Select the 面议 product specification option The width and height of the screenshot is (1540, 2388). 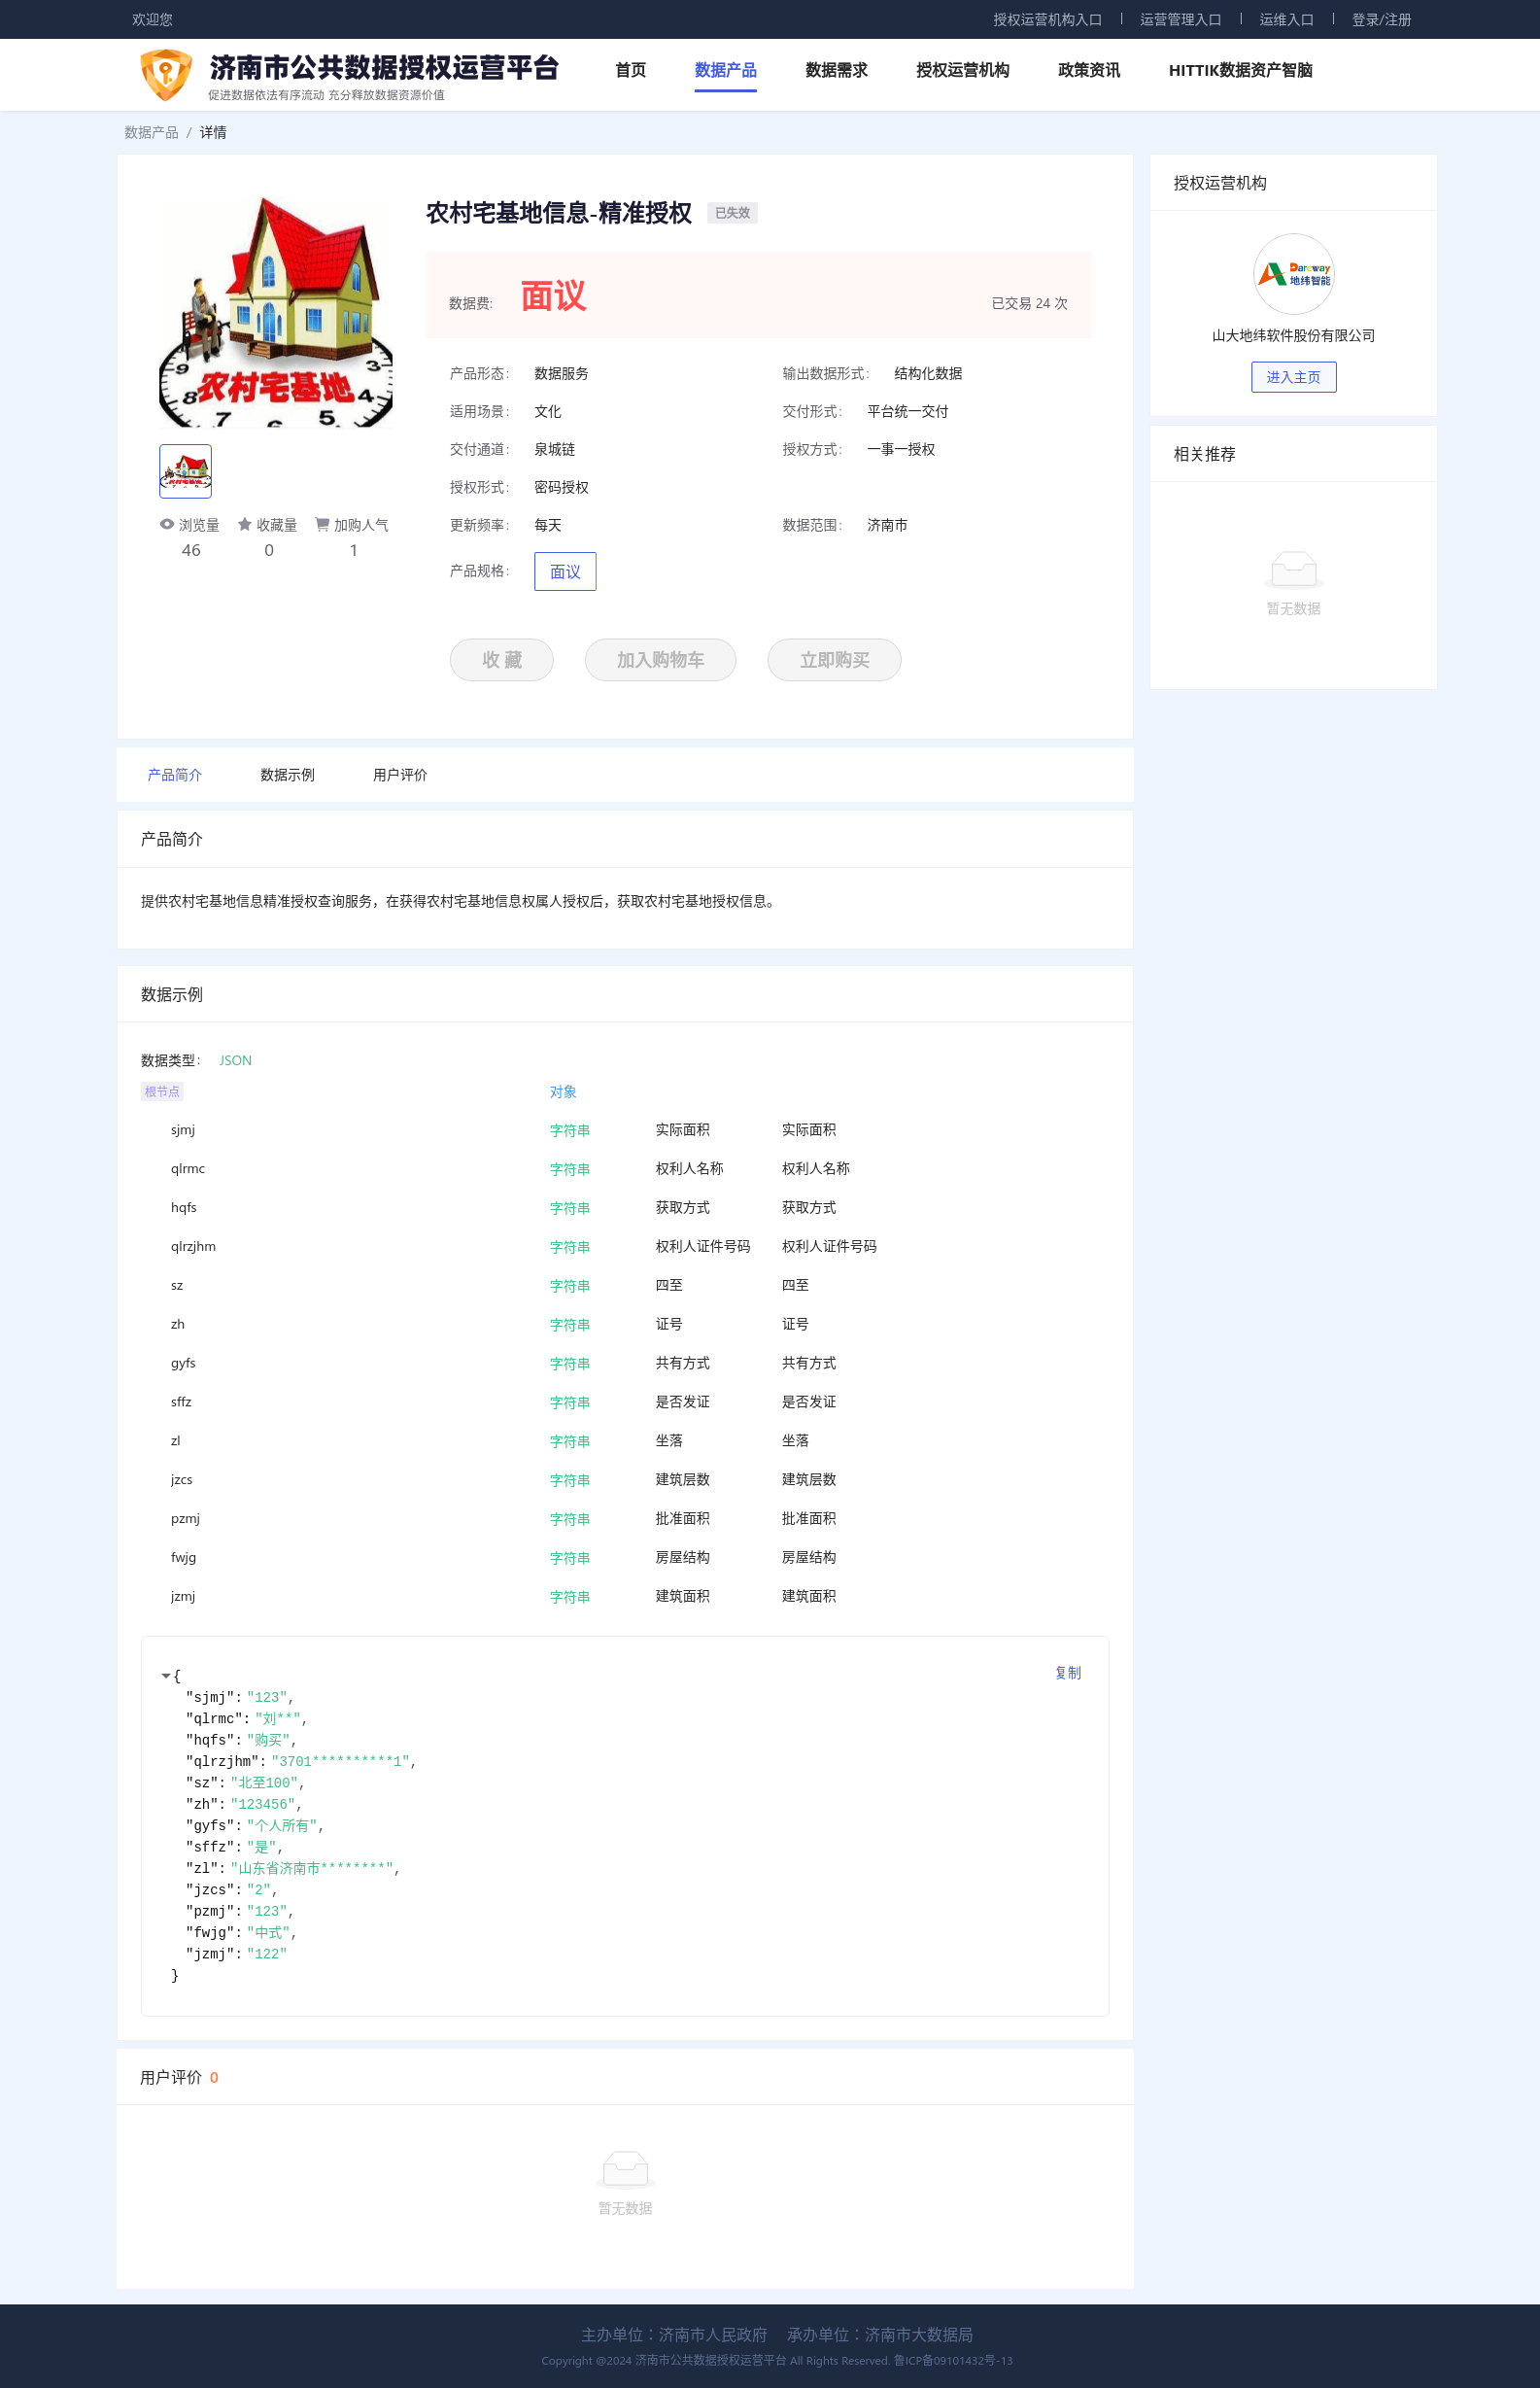pyautogui.click(x=565, y=572)
